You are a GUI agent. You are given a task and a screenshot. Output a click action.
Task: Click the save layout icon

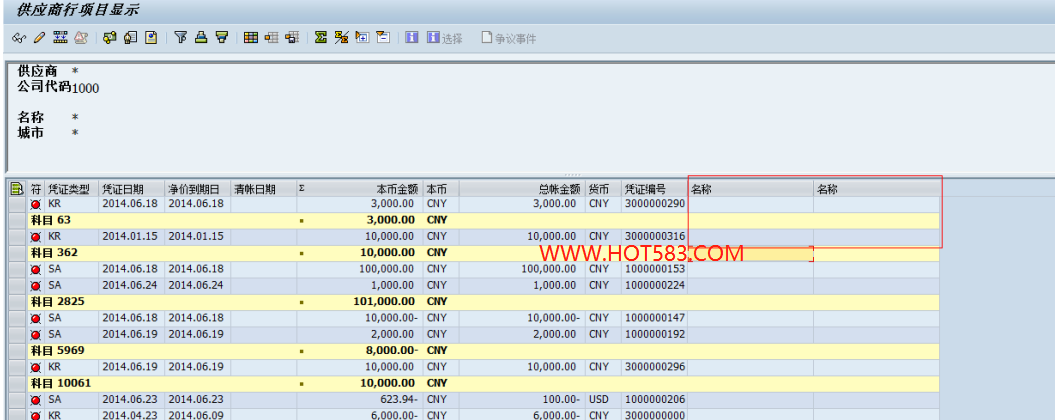pyautogui.click(x=291, y=38)
